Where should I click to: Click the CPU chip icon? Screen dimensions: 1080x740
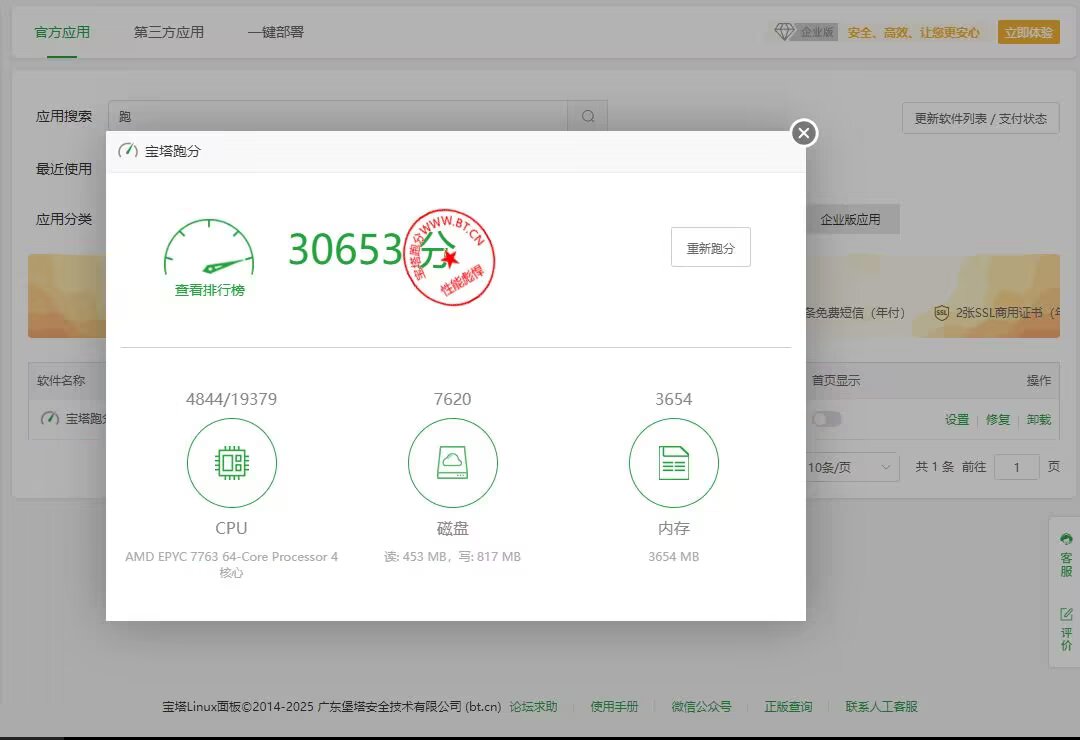(x=231, y=463)
